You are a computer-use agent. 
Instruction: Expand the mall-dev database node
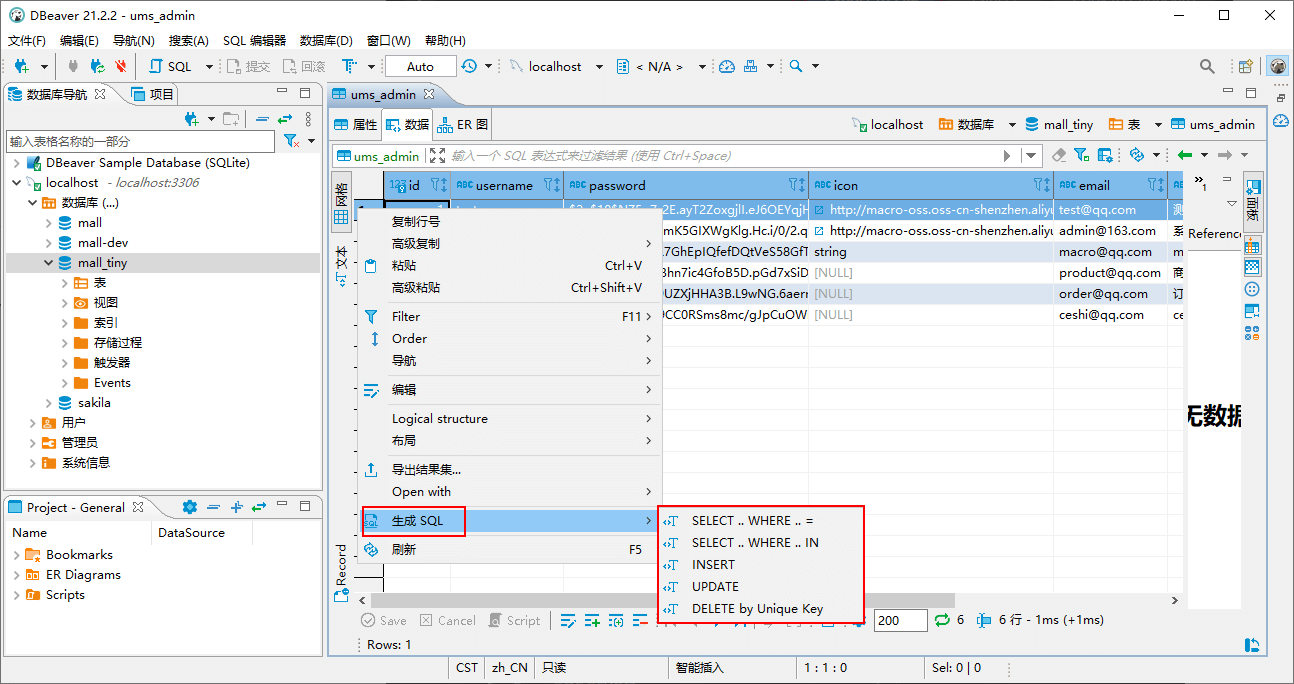[49, 243]
